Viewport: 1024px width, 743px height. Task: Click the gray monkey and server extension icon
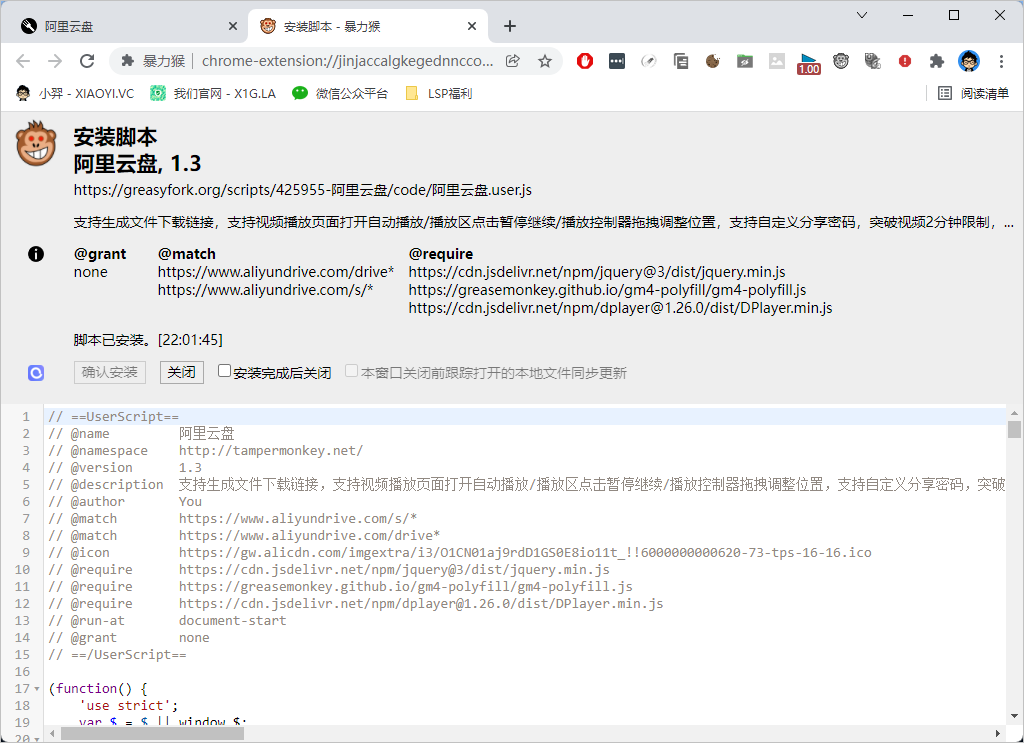(x=872, y=61)
